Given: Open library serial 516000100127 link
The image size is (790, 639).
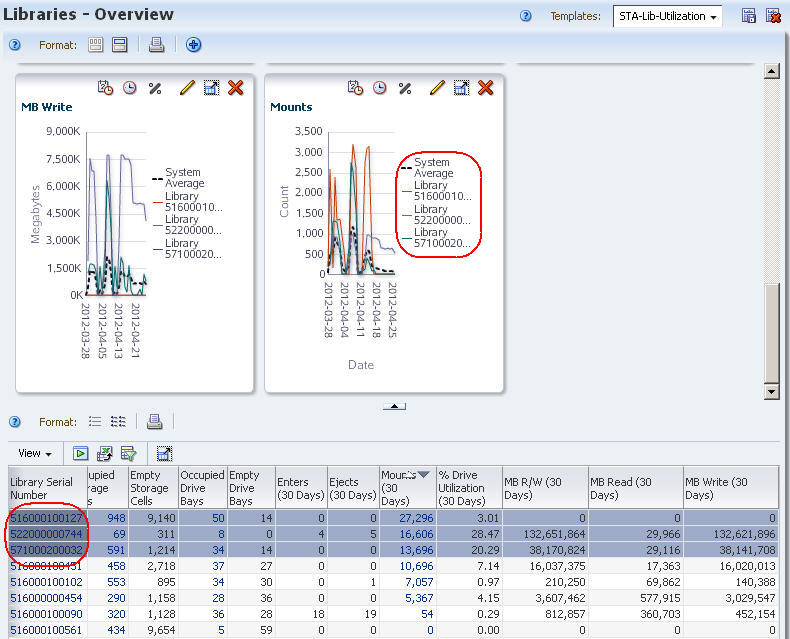Looking at the screenshot, I should (47, 518).
